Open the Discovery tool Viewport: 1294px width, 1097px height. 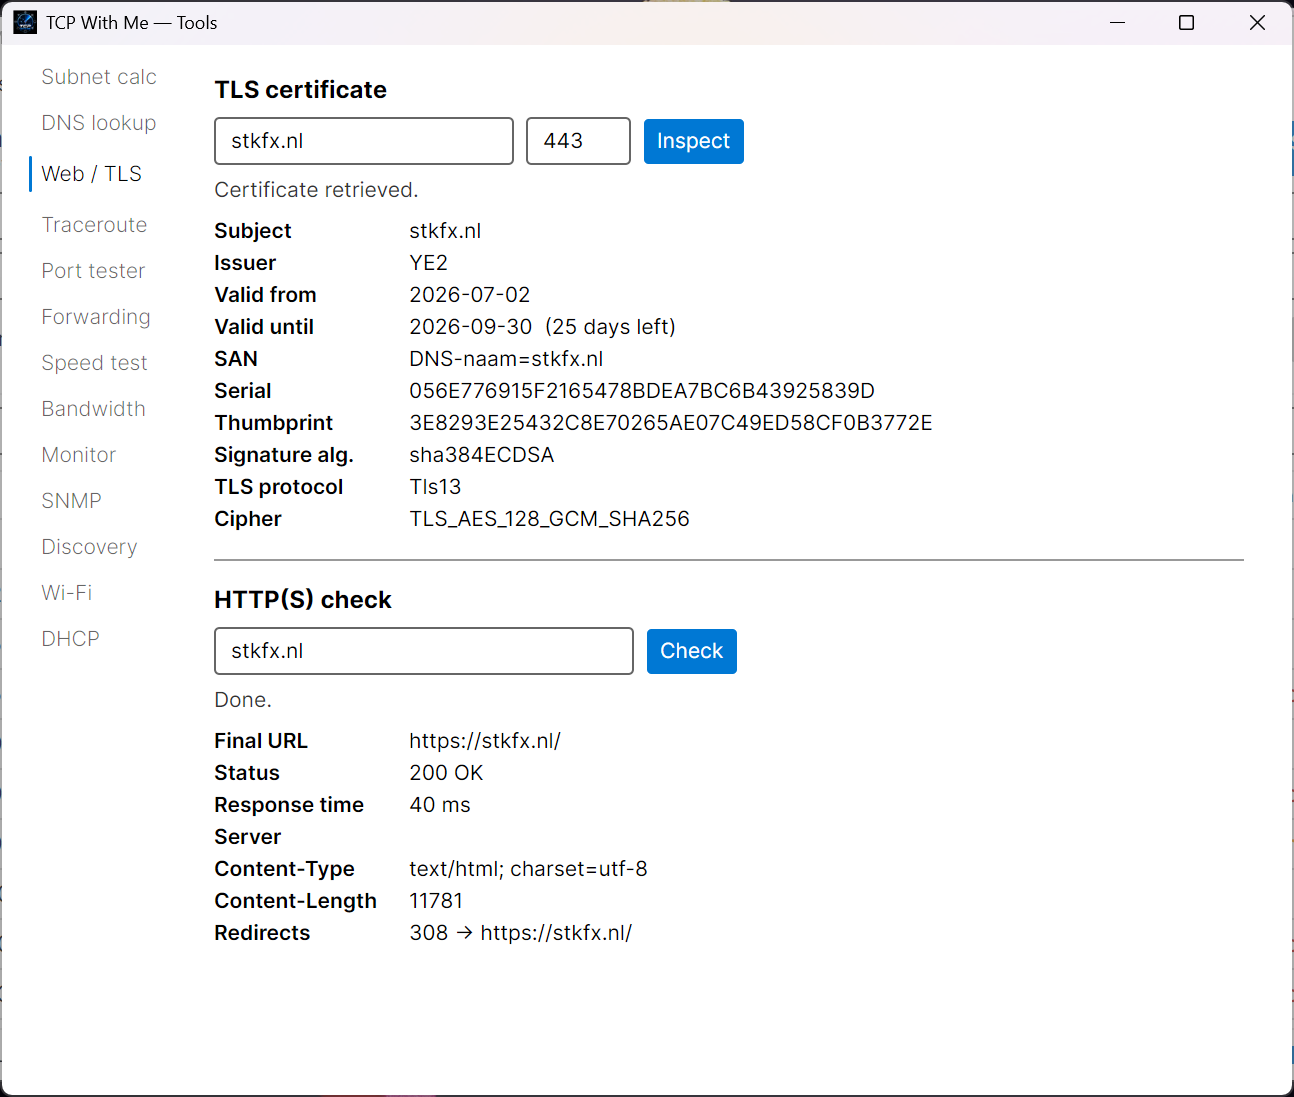point(89,547)
